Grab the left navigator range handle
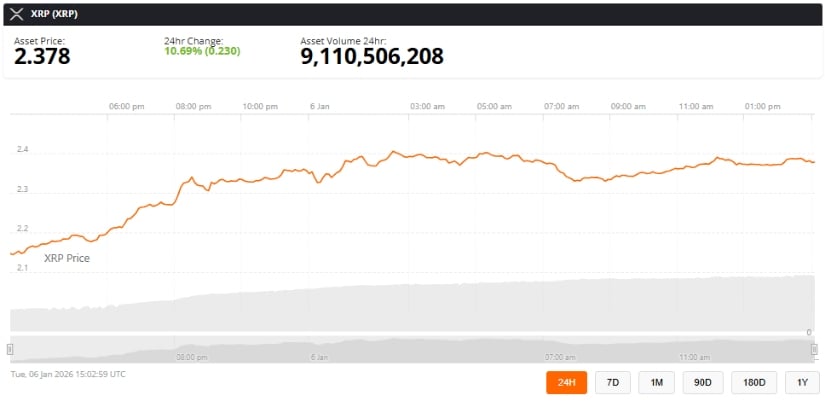825x401 pixels. coord(10,349)
